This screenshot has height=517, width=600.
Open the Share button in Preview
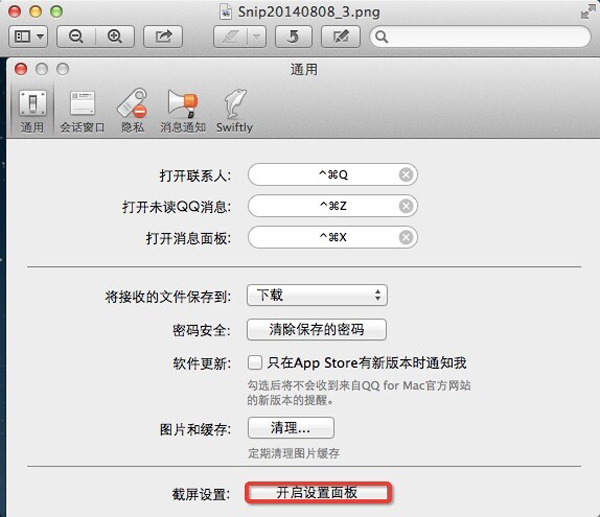click(163, 37)
